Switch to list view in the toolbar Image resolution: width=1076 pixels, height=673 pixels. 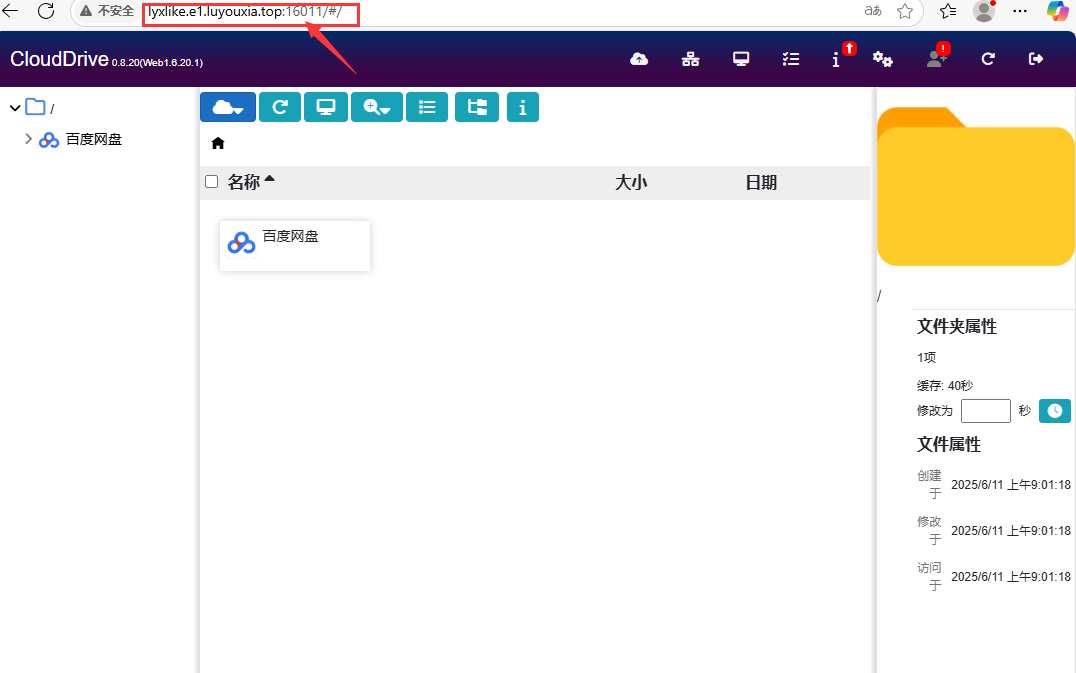point(427,107)
